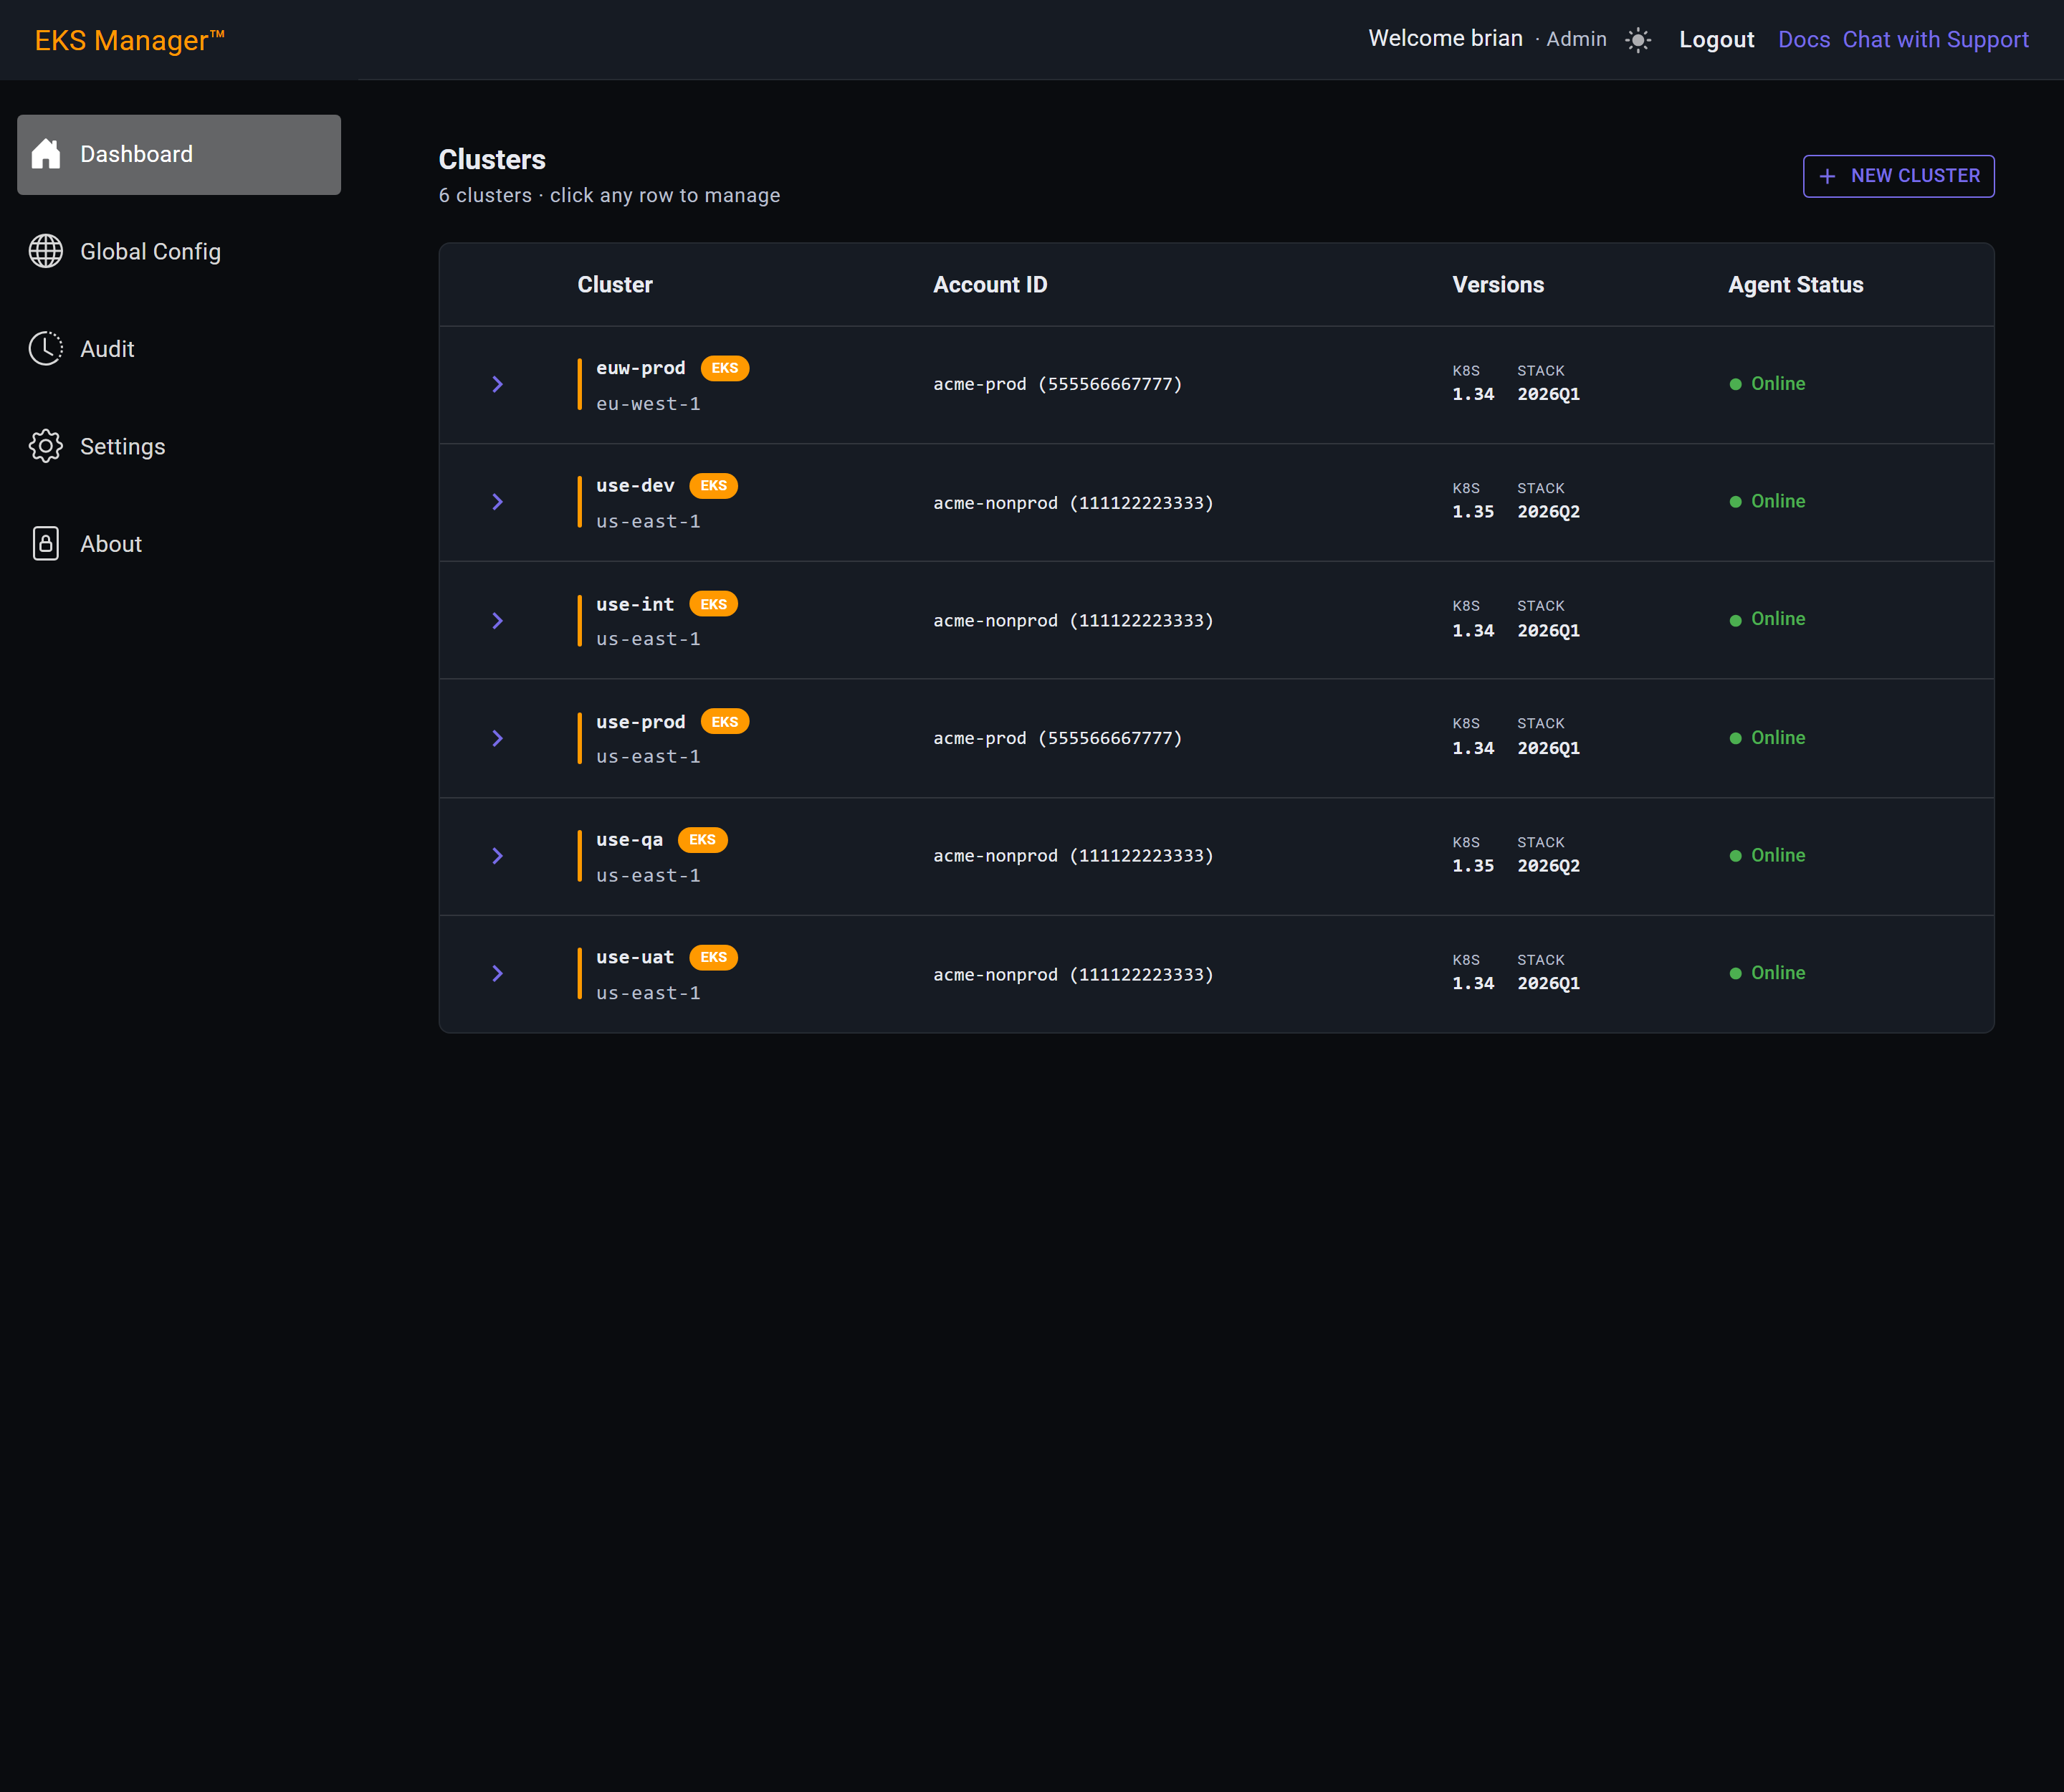Screen dimensions: 2064x1792
Task: Click the Account ID column header
Action: tap(990, 285)
